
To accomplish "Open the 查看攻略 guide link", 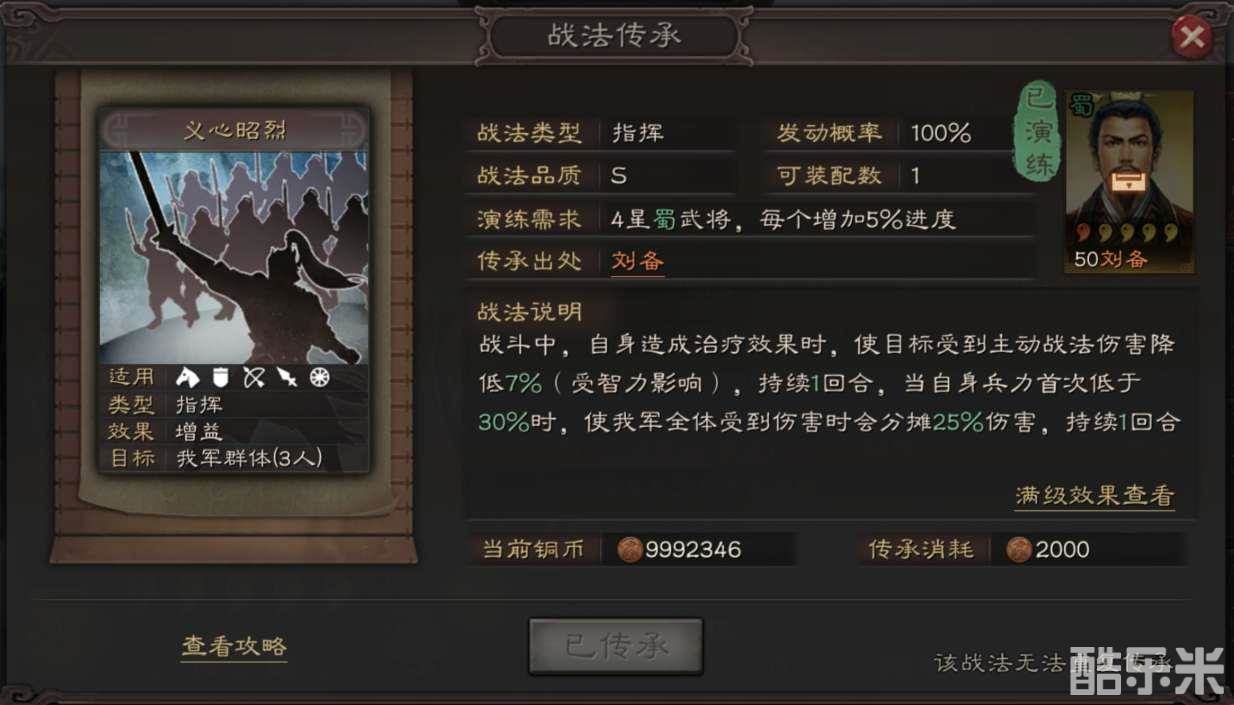I will 234,646.
